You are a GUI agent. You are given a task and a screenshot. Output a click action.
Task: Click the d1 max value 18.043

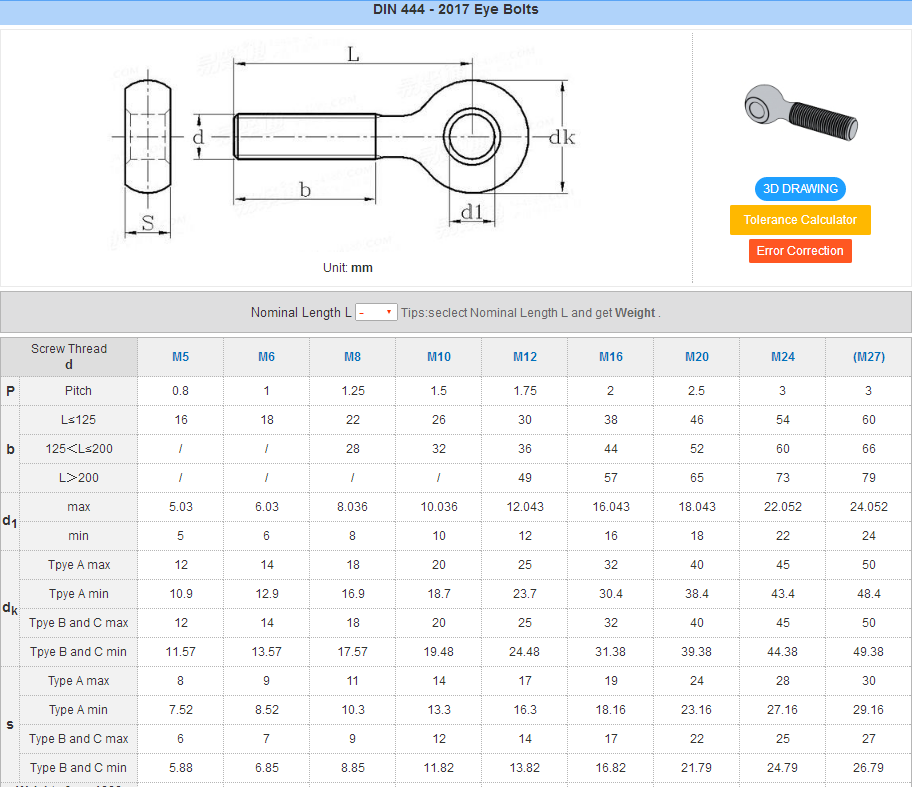[697, 507]
